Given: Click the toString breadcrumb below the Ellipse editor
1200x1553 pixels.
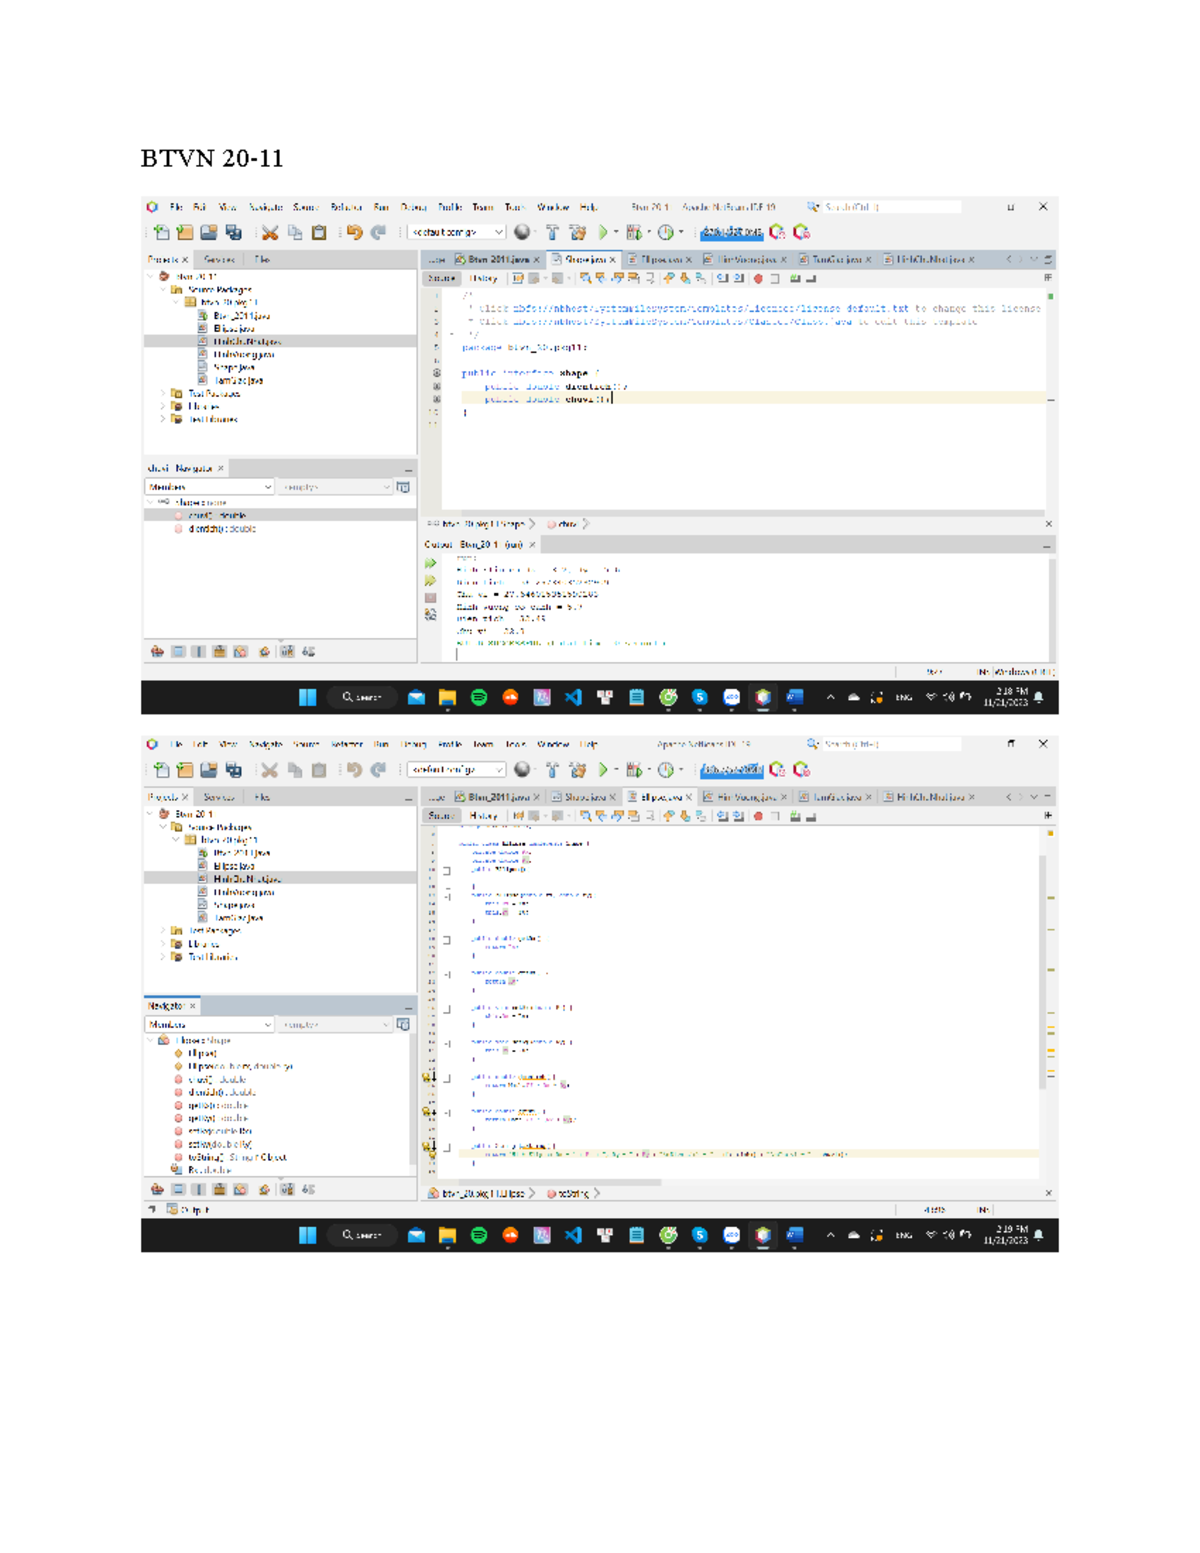Looking at the screenshot, I should pos(572,1193).
